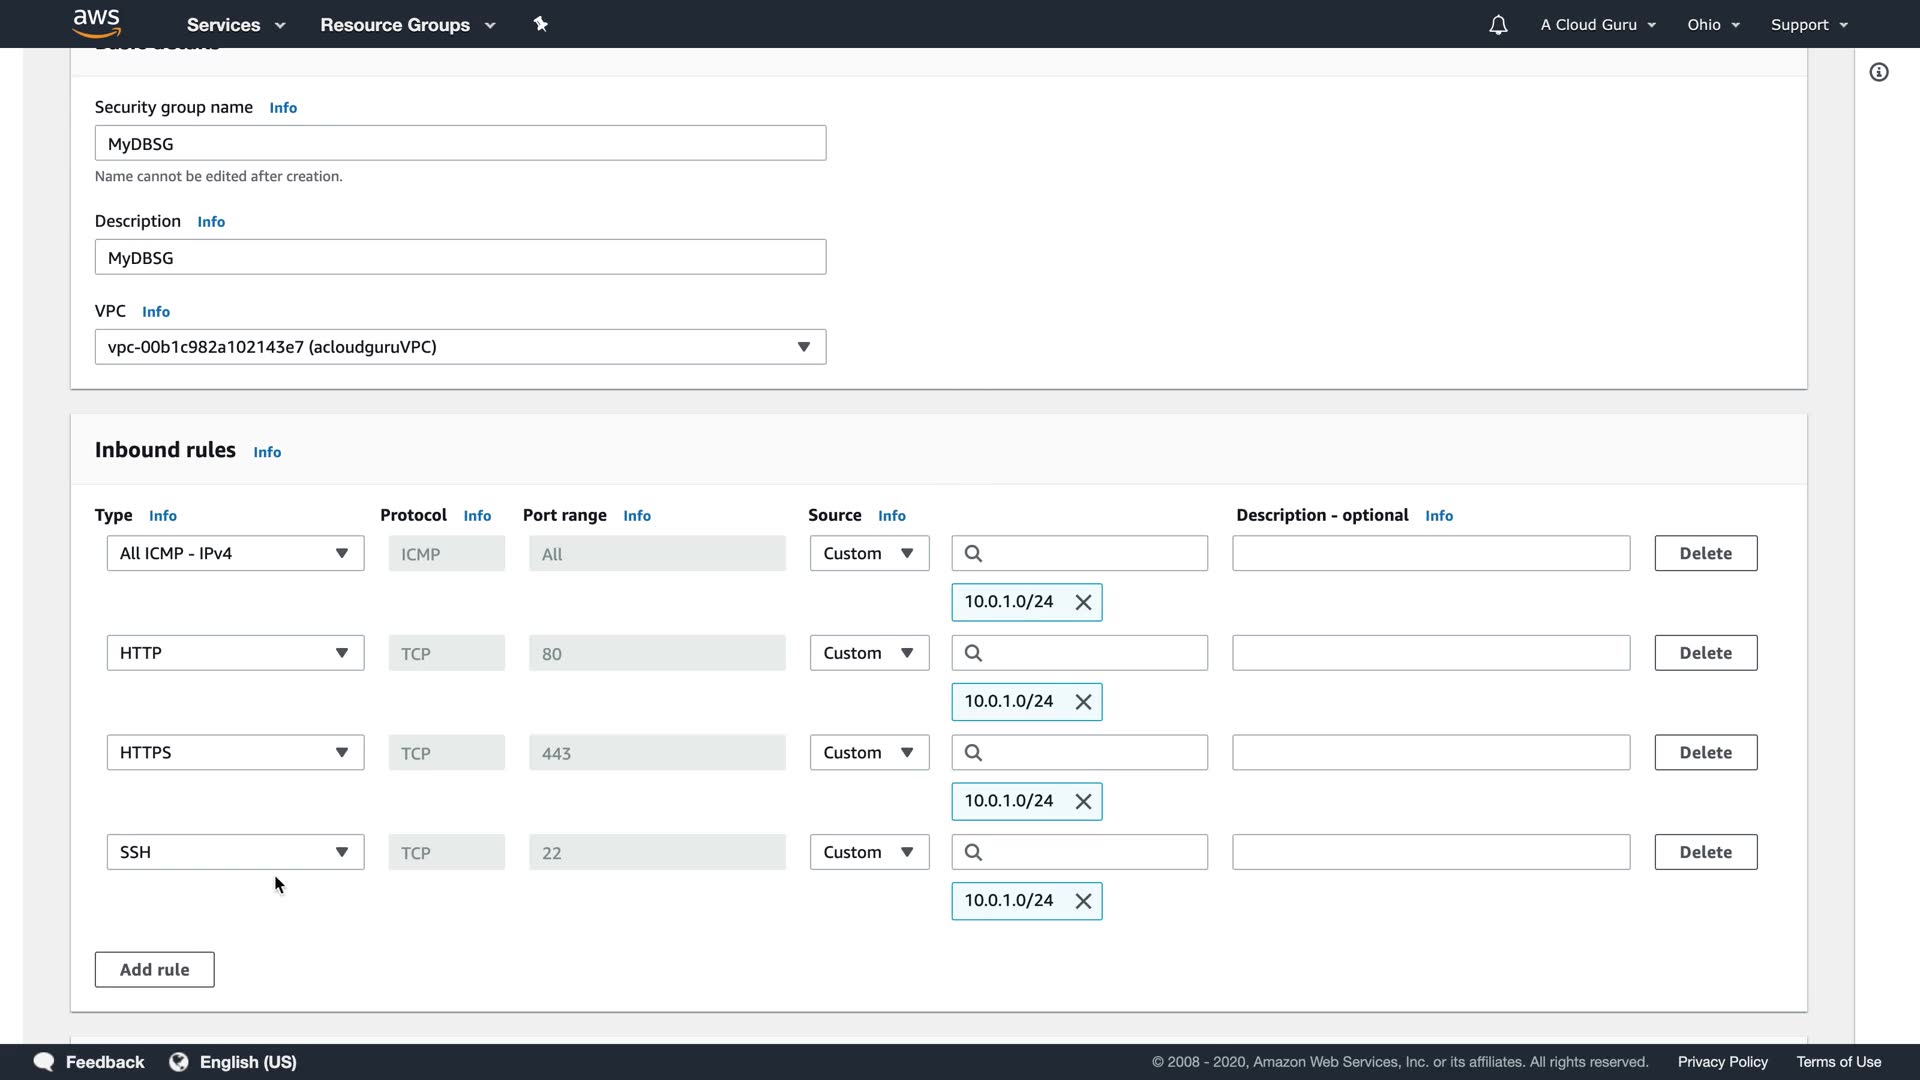
Task: Click the Add rule button
Action: tap(154, 969)
